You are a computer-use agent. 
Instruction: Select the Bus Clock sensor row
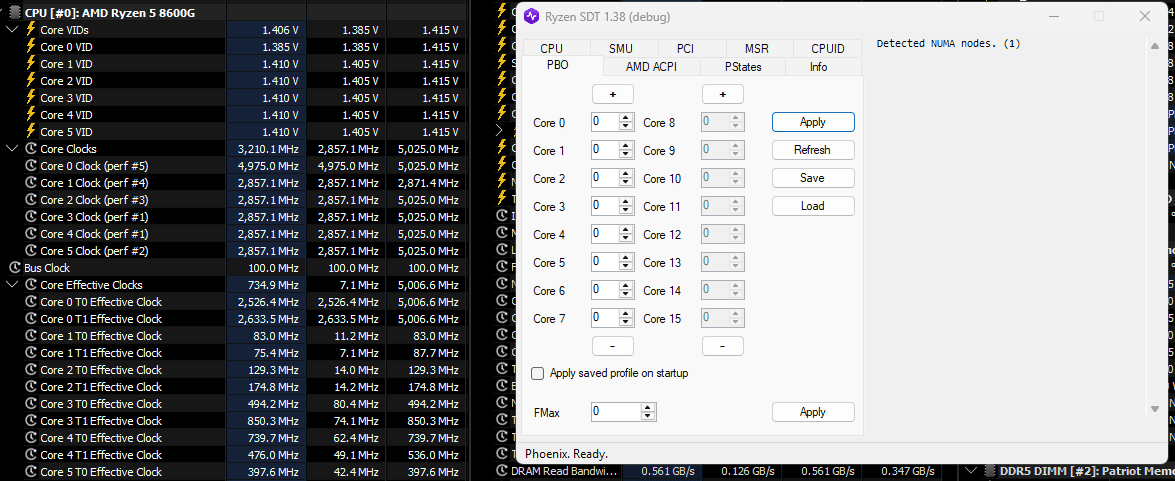[232, 267]
